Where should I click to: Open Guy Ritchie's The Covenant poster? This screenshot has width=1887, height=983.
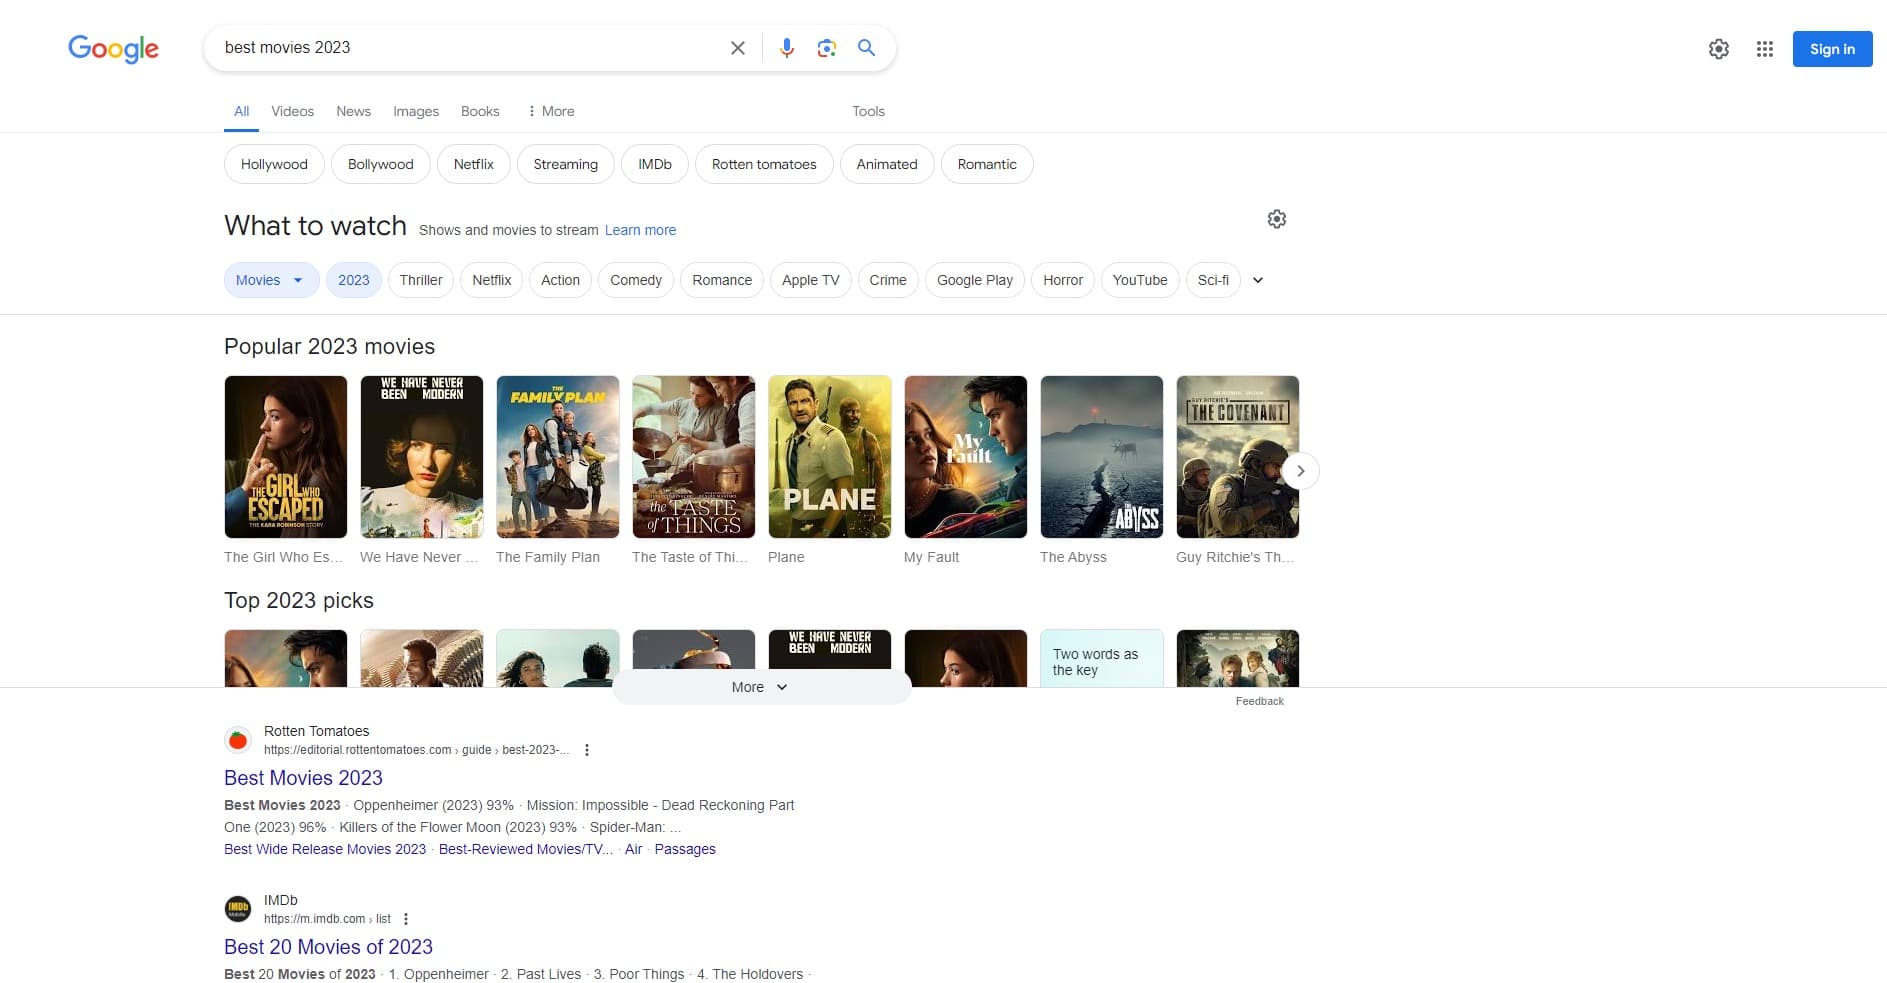point(1238,457)
